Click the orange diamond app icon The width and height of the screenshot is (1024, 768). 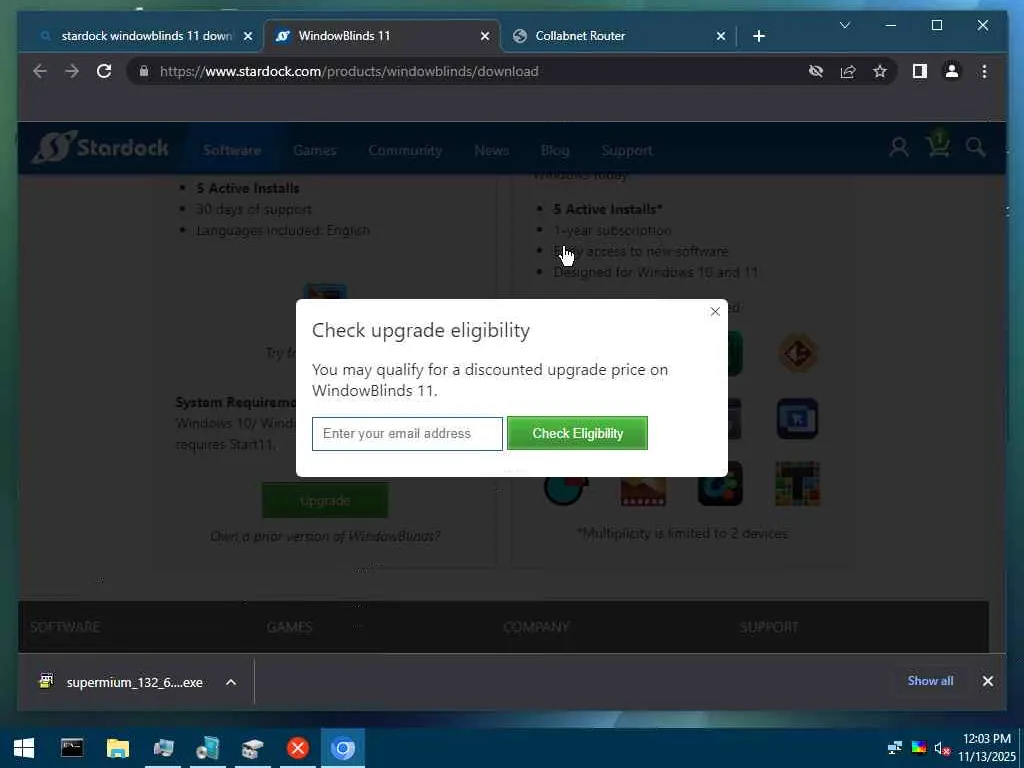point(797,354)
